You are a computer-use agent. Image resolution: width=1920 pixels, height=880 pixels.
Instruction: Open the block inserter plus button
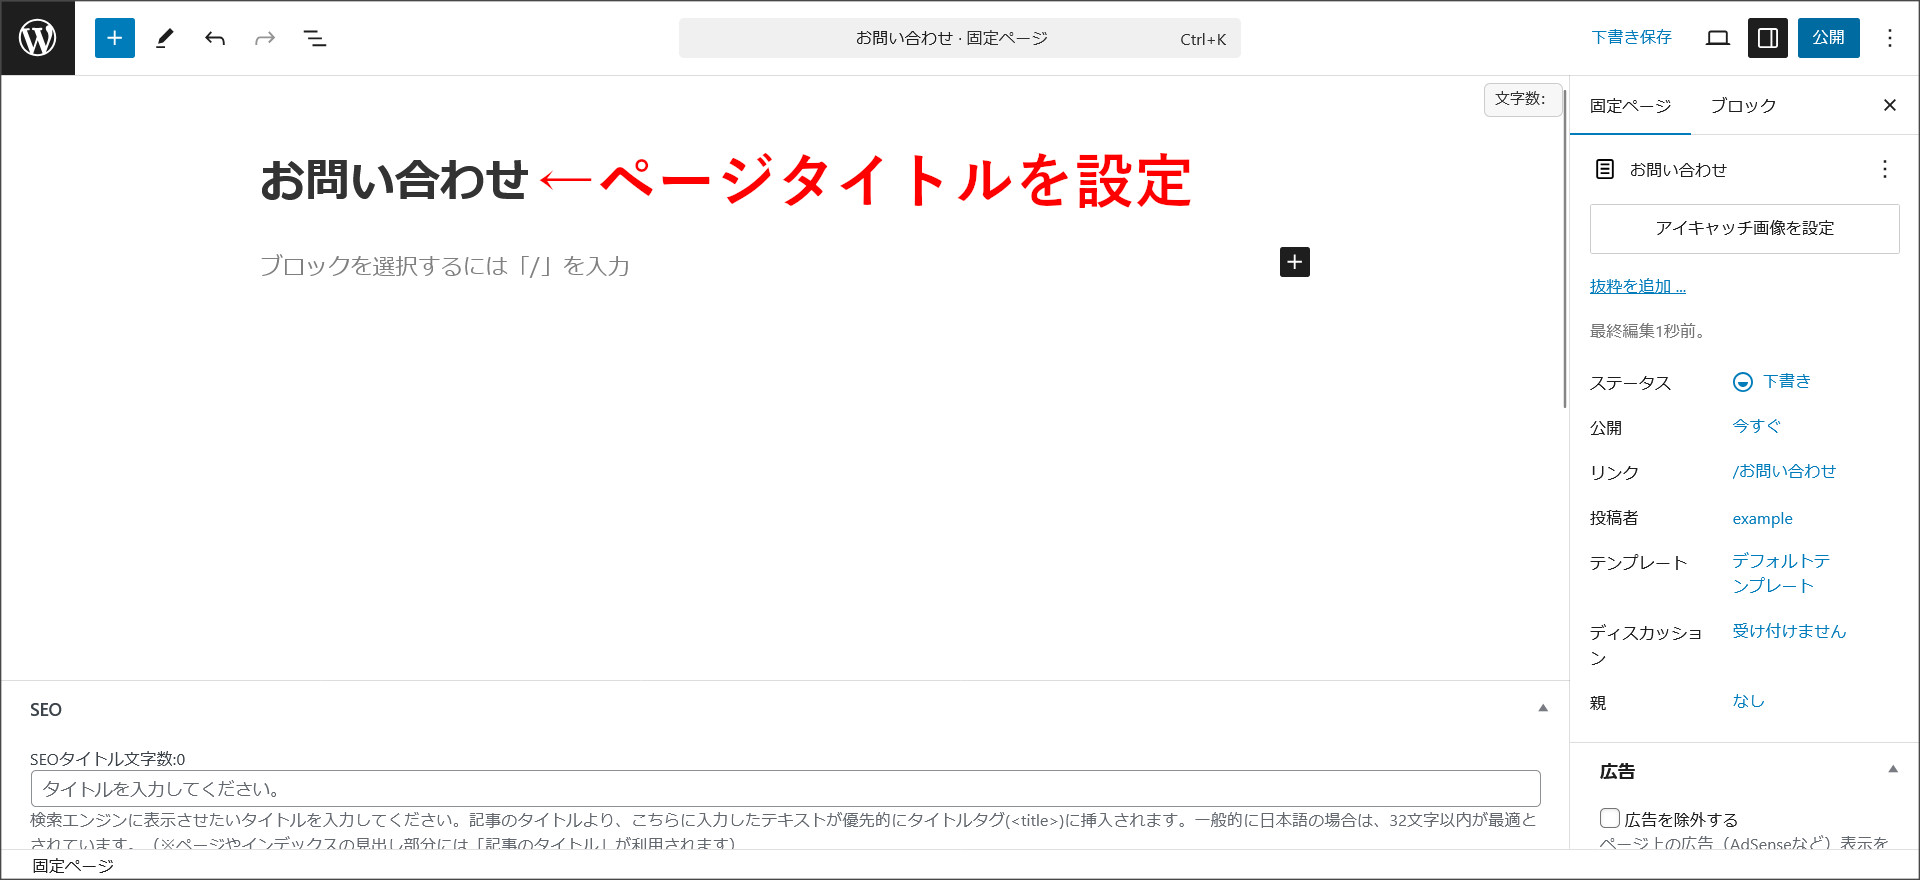(x=115, y=38)
